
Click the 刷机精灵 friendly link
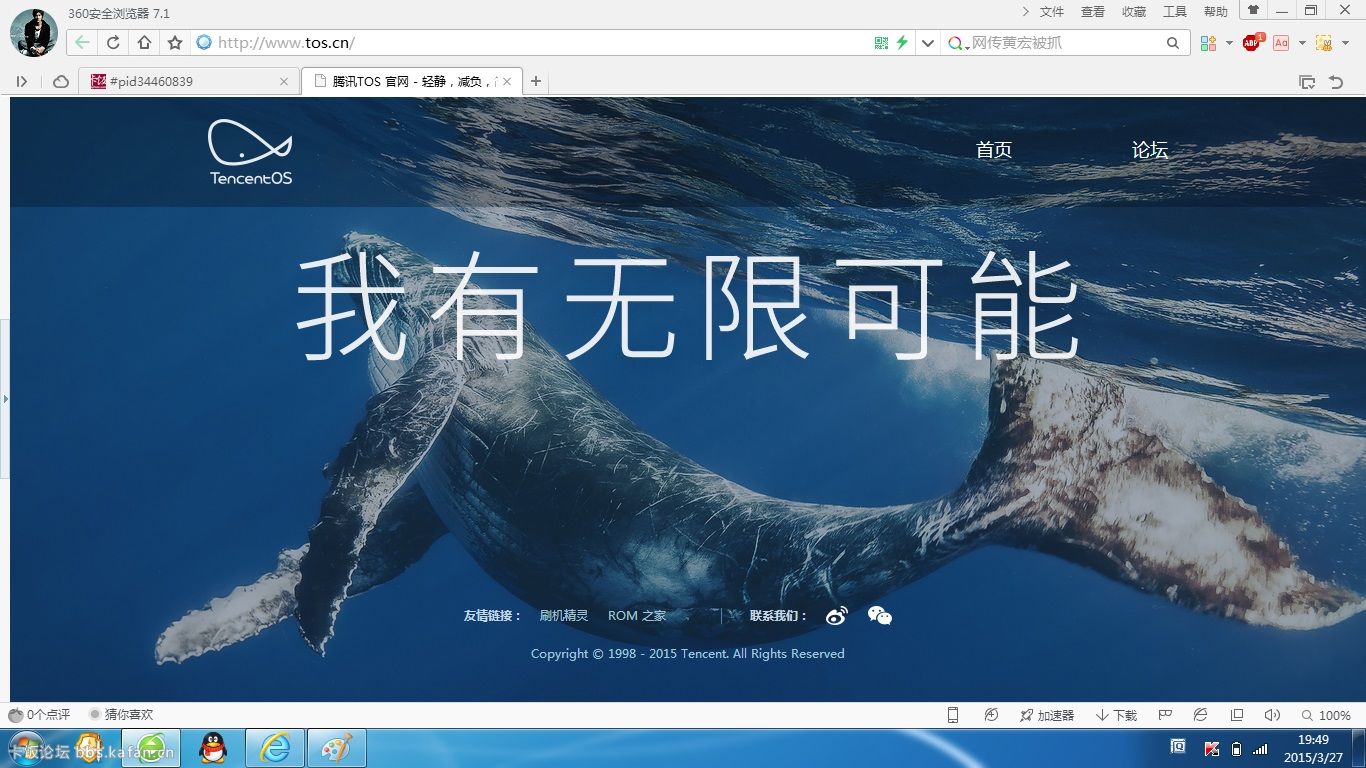[x=564, y=616]
